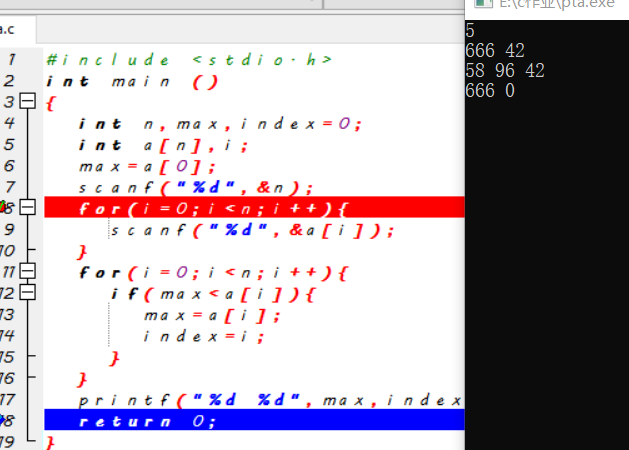Viewport: 629px width, 450px height.
Task: Click the '666 0' output line in the console
Action: point(490,91)
